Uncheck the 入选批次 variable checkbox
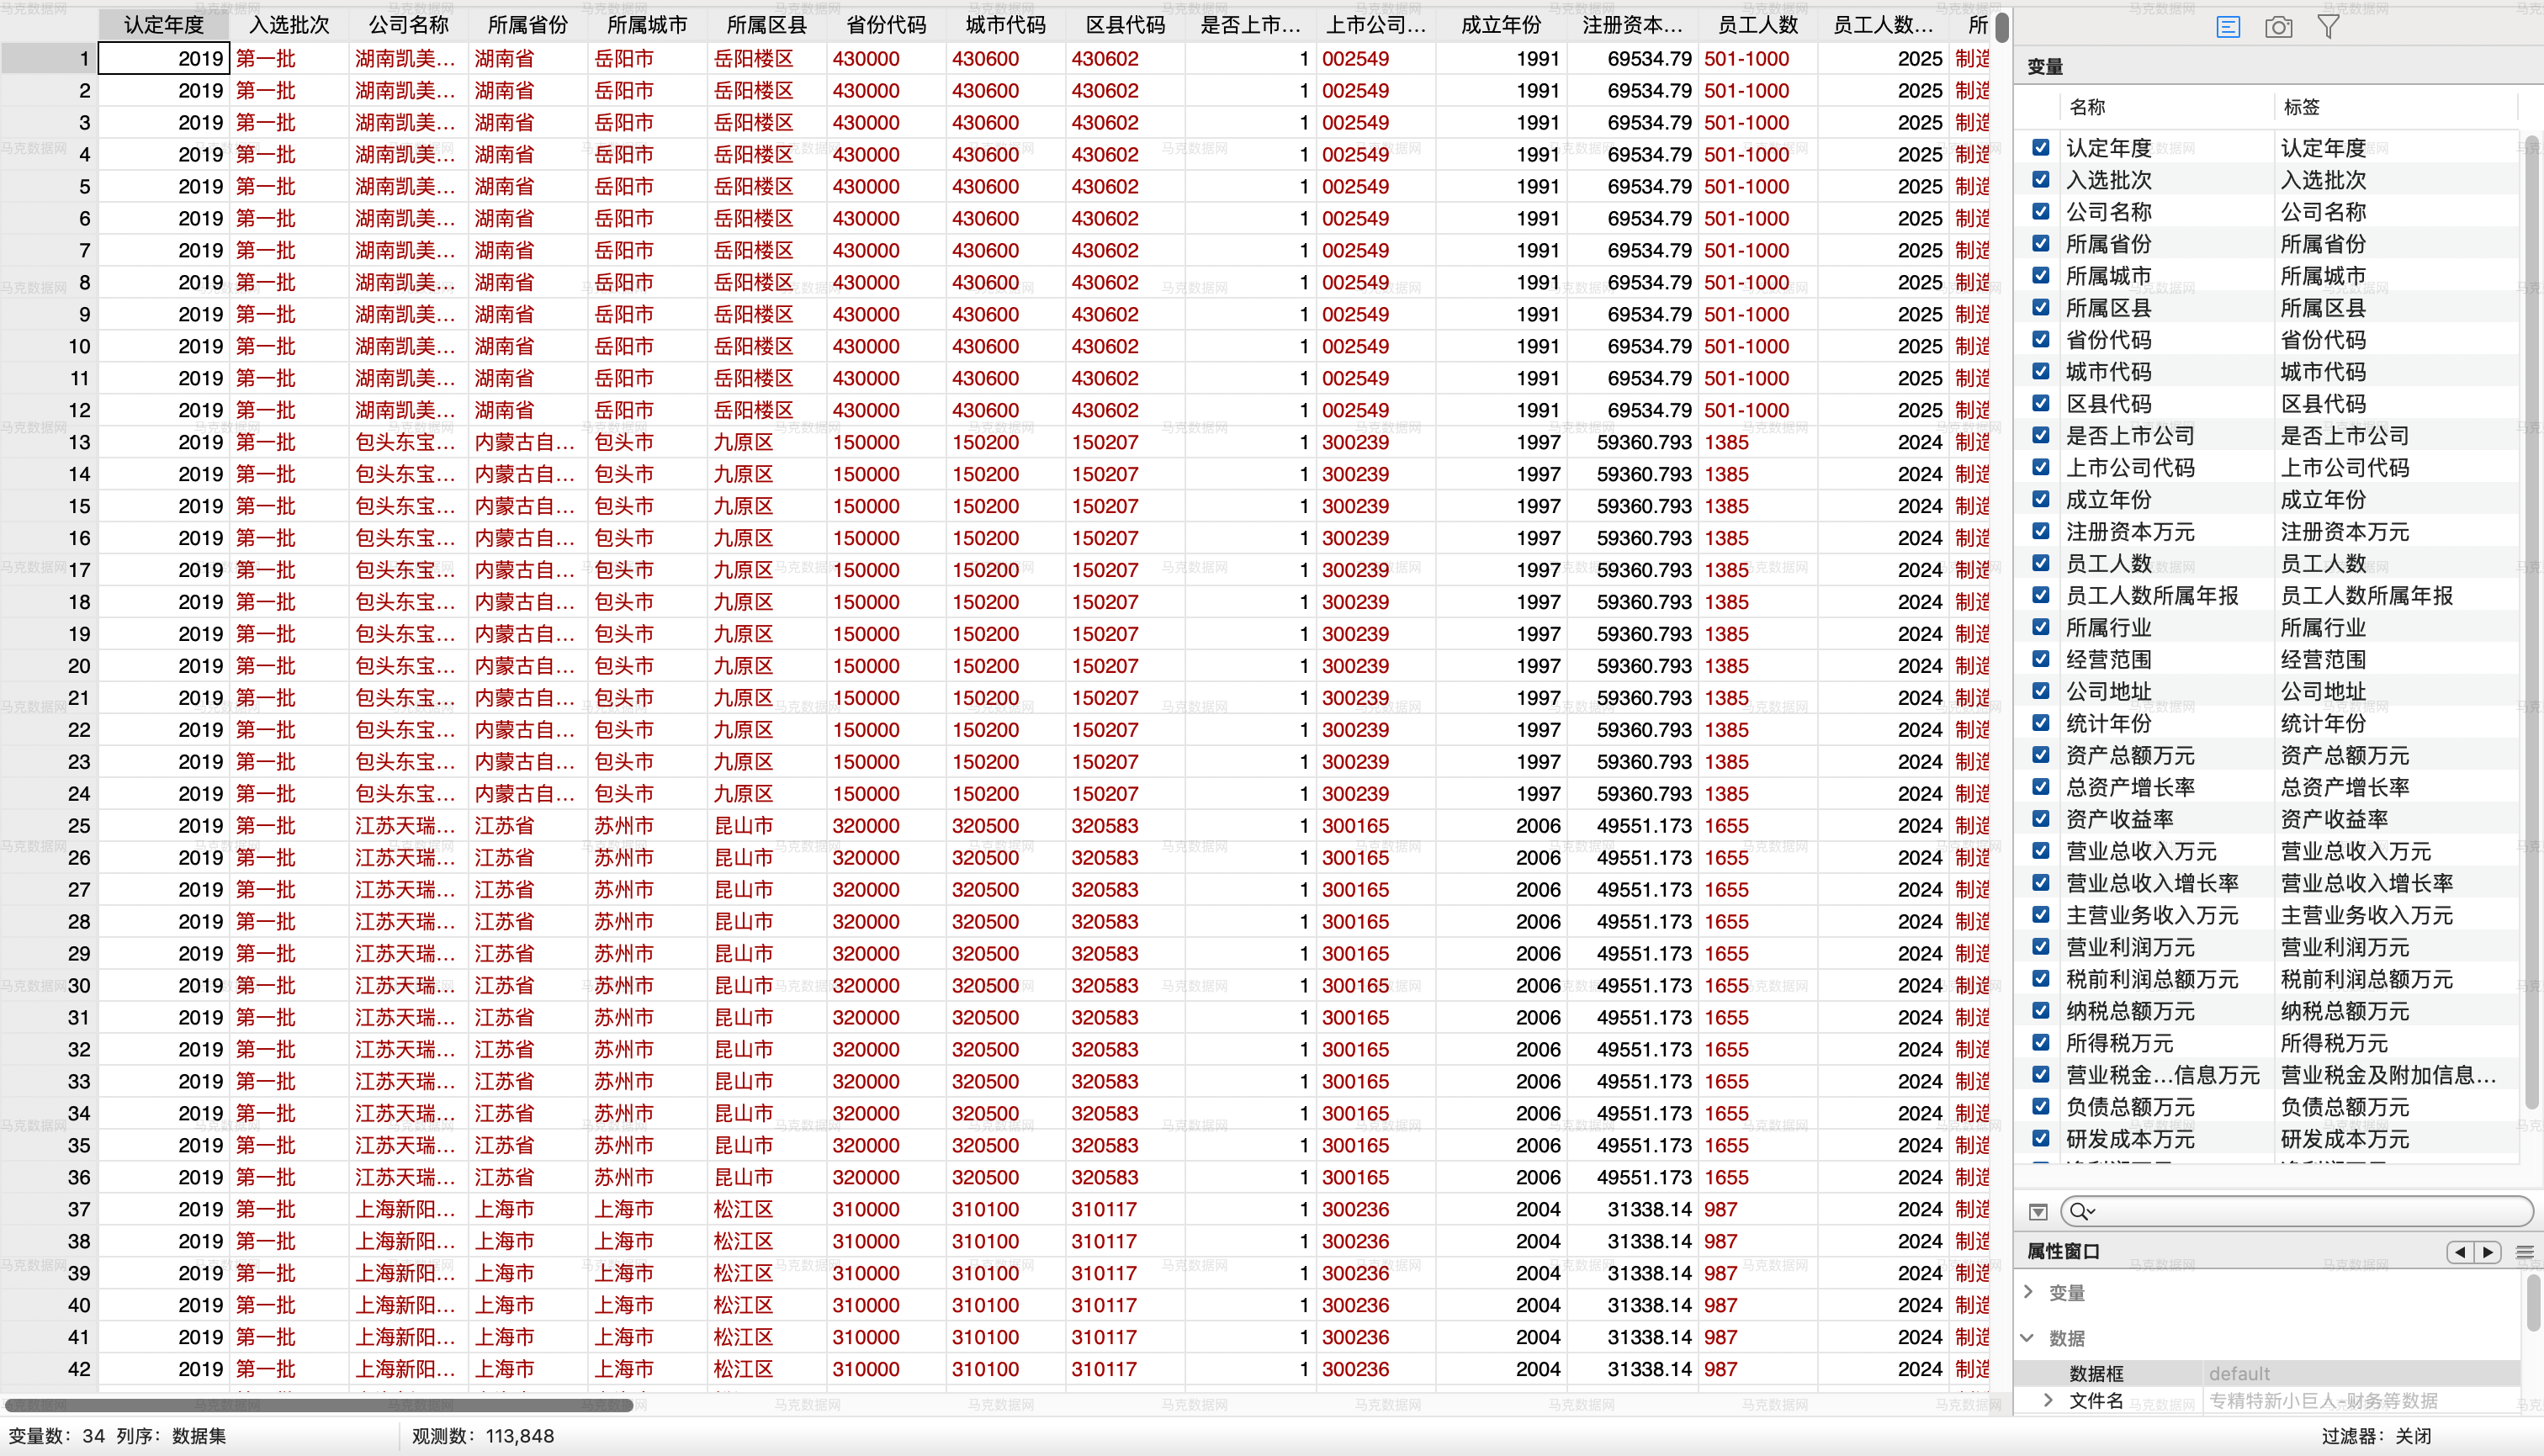 pyautogui.click(x=2041, y=180)
